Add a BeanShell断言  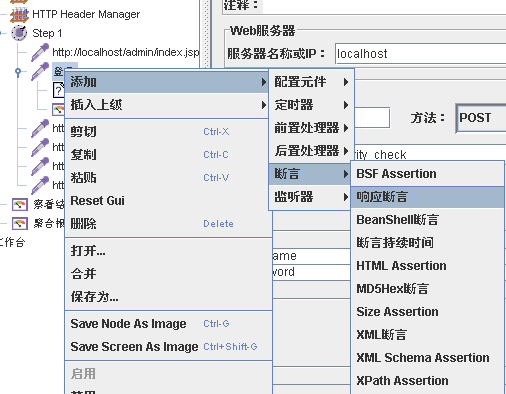click(x=427, y=220)
